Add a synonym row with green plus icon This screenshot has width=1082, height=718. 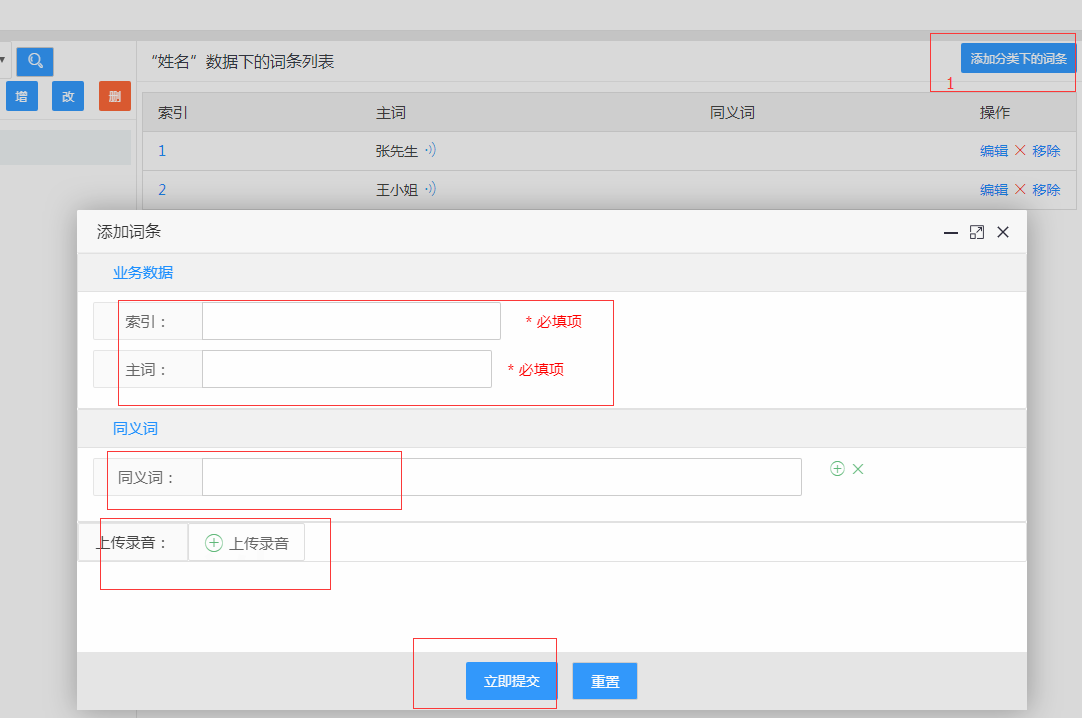point(837,468)
